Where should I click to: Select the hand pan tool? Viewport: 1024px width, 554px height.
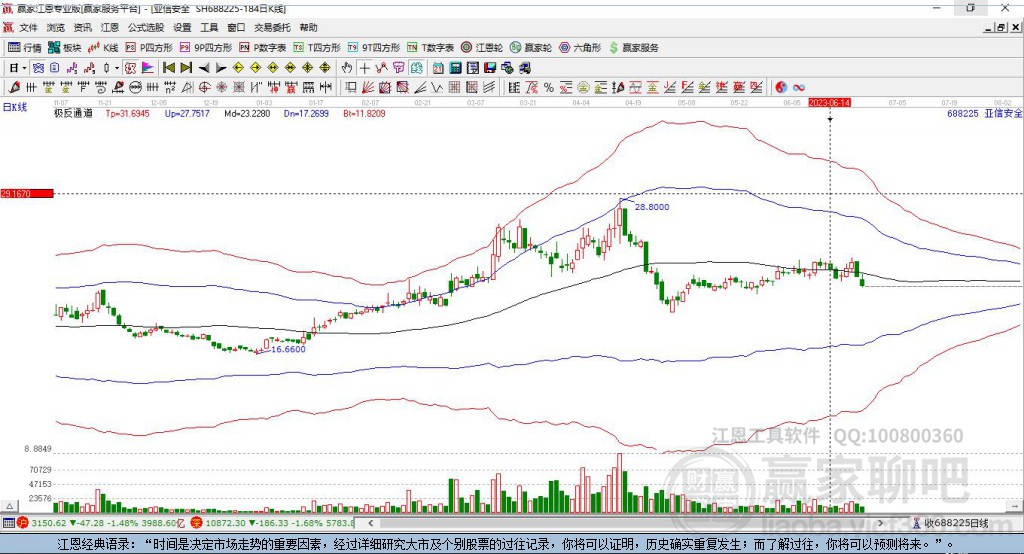pyautogui.click(x=347, y=68)
